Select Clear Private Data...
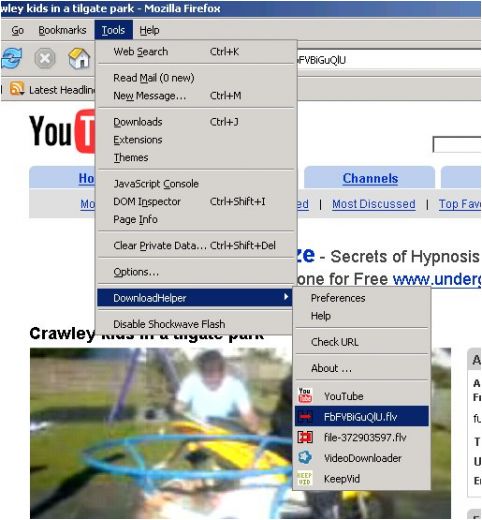The width and height of the screenshot is (482, 520). point(196,246)
